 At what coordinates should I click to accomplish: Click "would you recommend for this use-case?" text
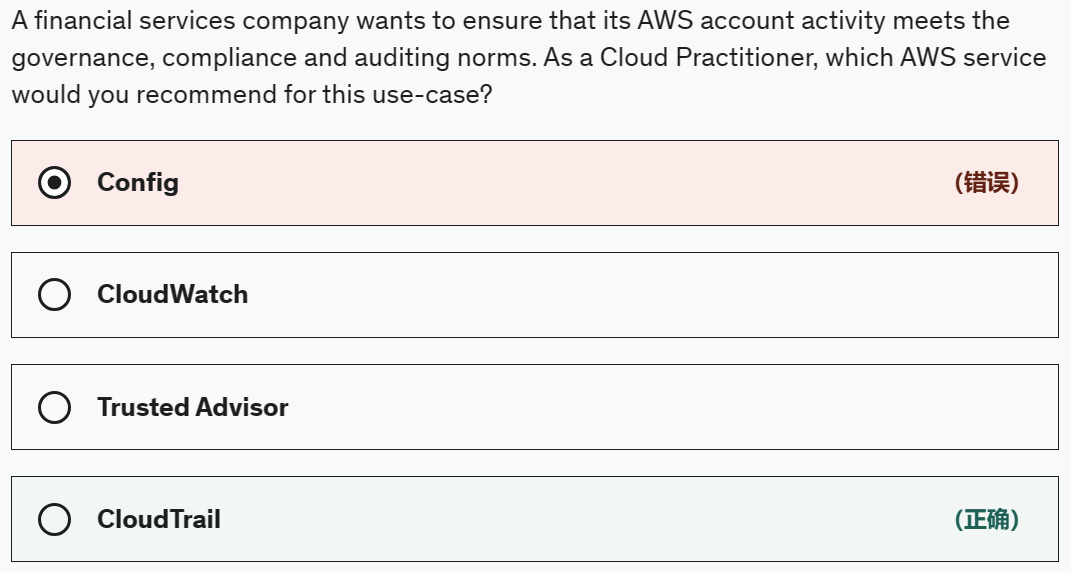point(251,96)
